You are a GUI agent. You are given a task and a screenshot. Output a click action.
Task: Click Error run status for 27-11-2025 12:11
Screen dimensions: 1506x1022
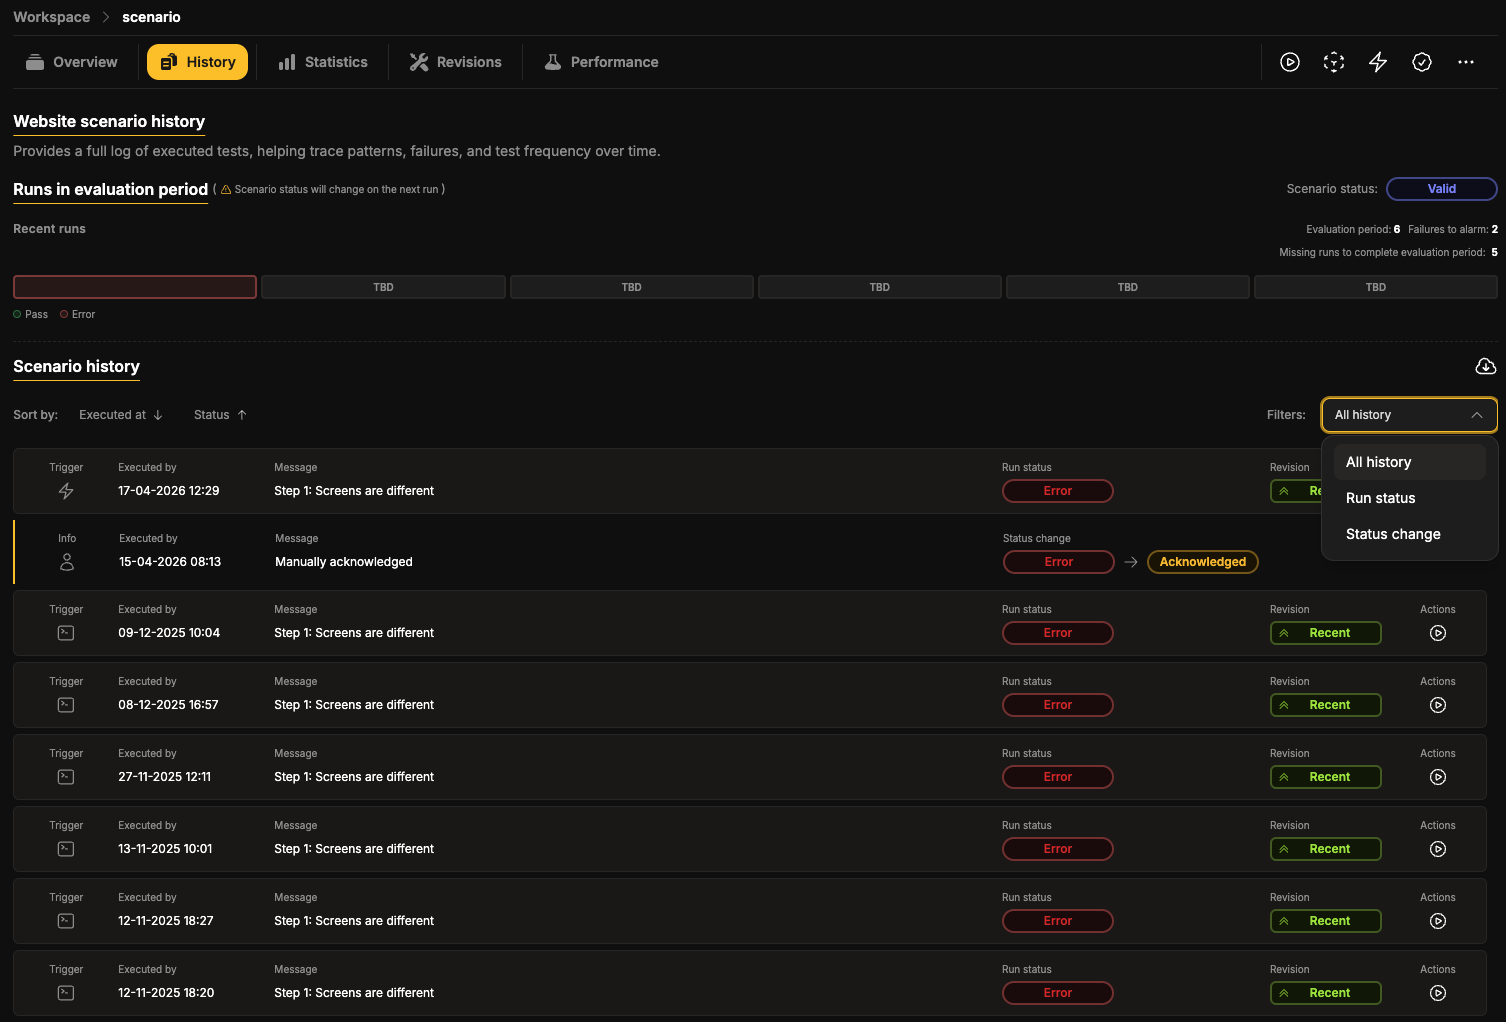[1057, 777]
